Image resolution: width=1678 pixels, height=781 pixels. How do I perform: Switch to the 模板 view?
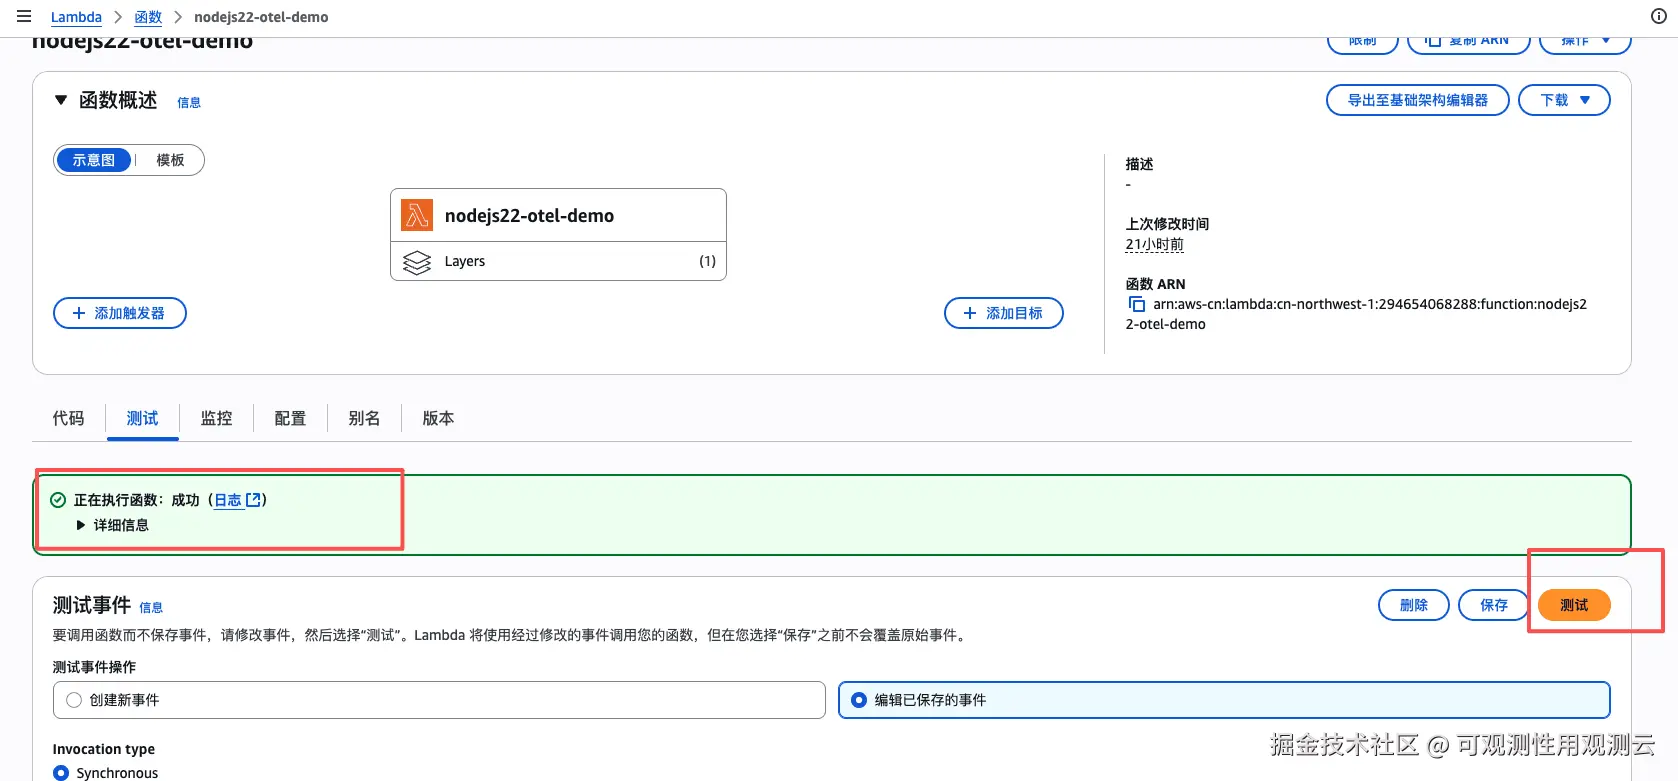click(x=170, y=160)
